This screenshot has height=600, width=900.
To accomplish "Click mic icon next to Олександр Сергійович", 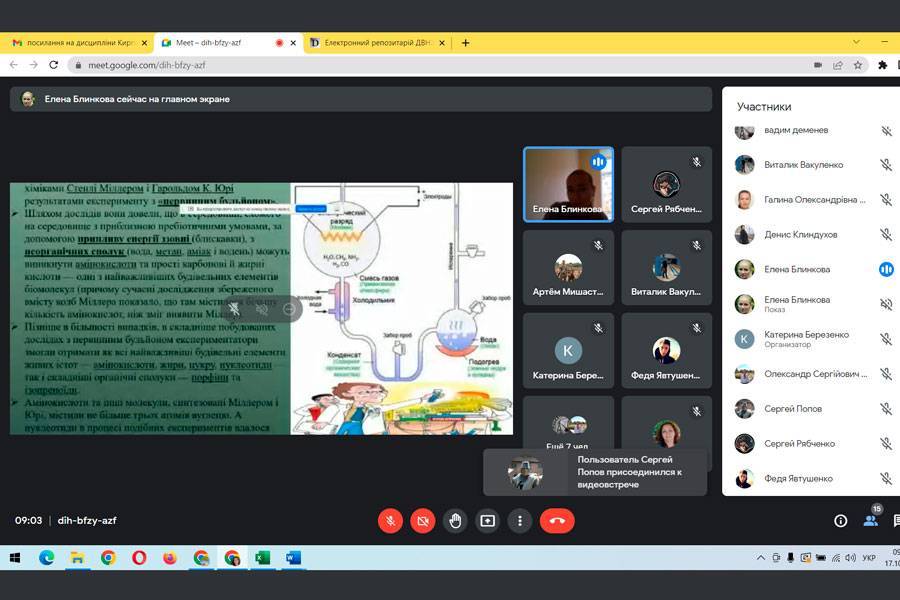I will coord(886,374).
